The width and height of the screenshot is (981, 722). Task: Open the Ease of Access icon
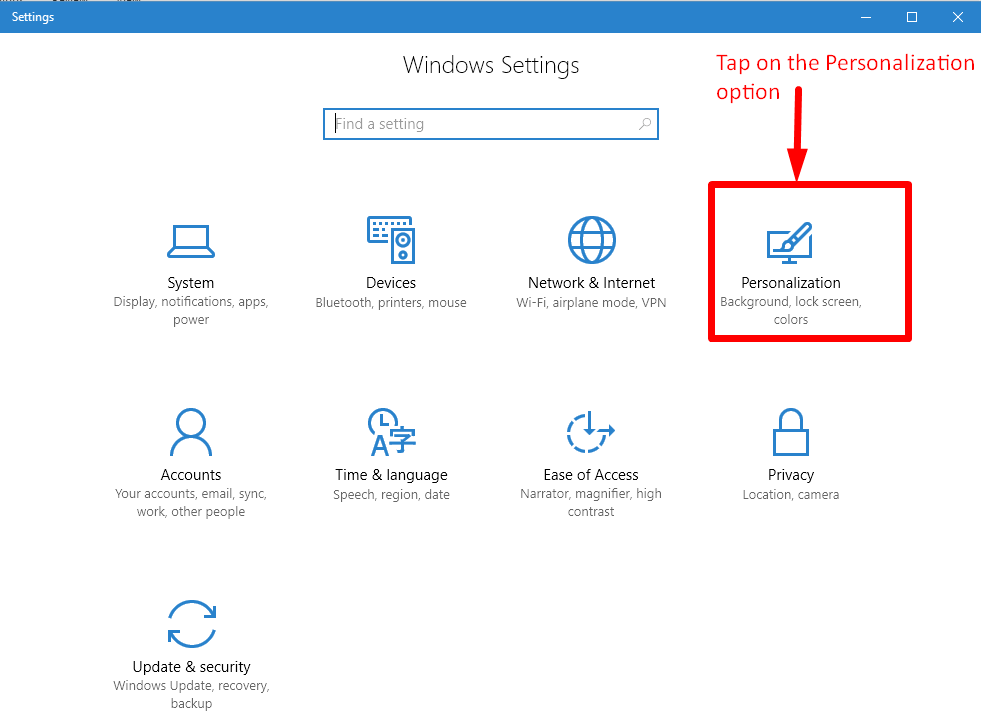(x=591, y=432)
